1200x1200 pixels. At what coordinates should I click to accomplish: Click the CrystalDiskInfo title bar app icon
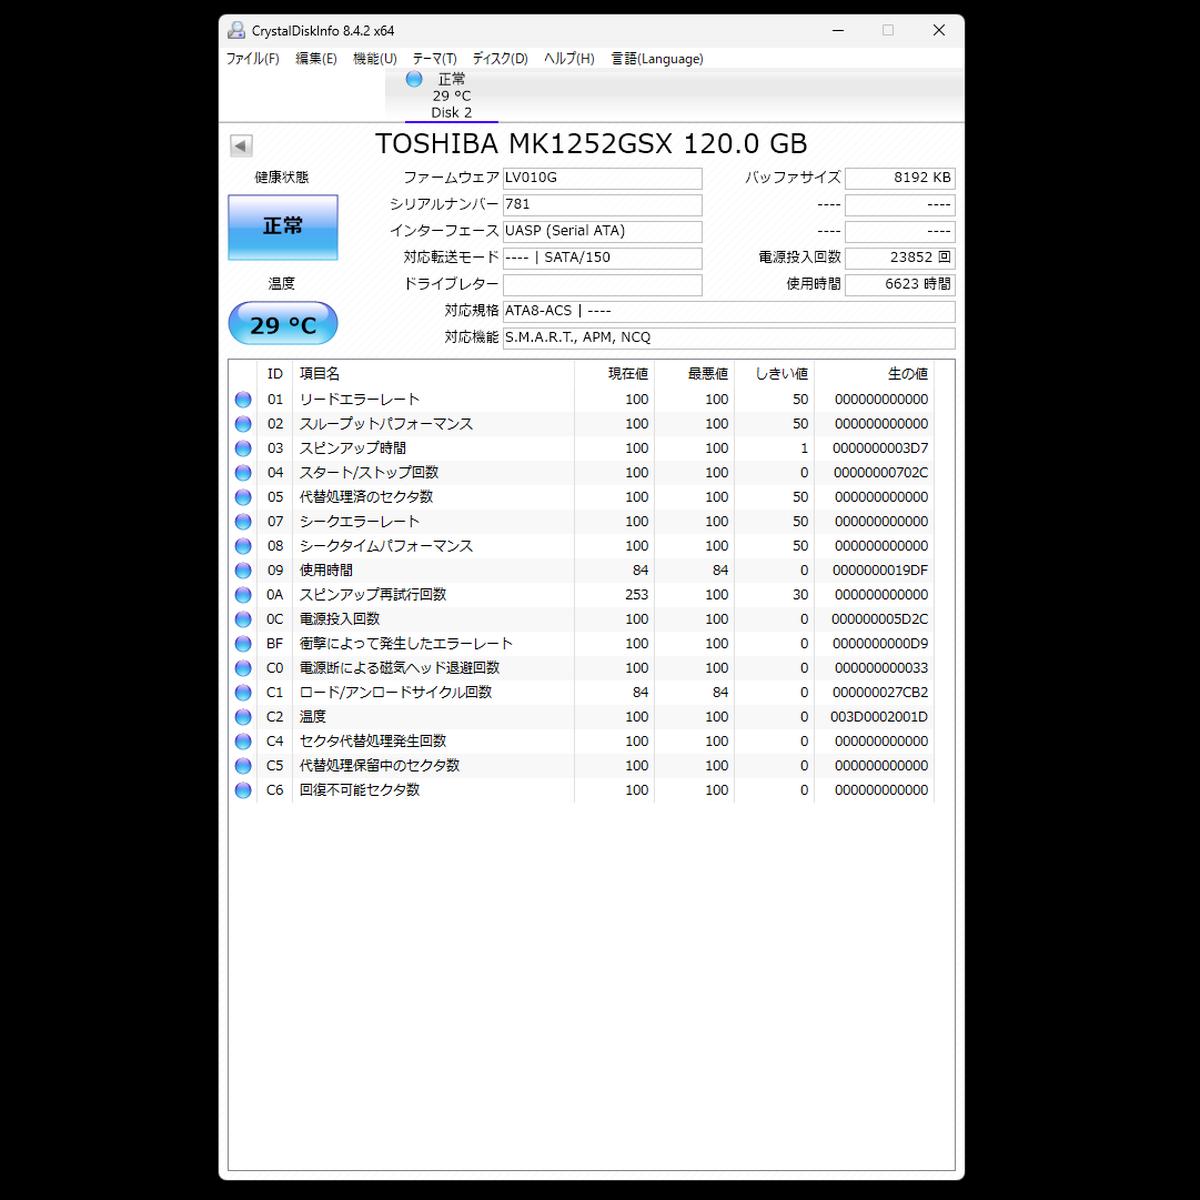236,30
